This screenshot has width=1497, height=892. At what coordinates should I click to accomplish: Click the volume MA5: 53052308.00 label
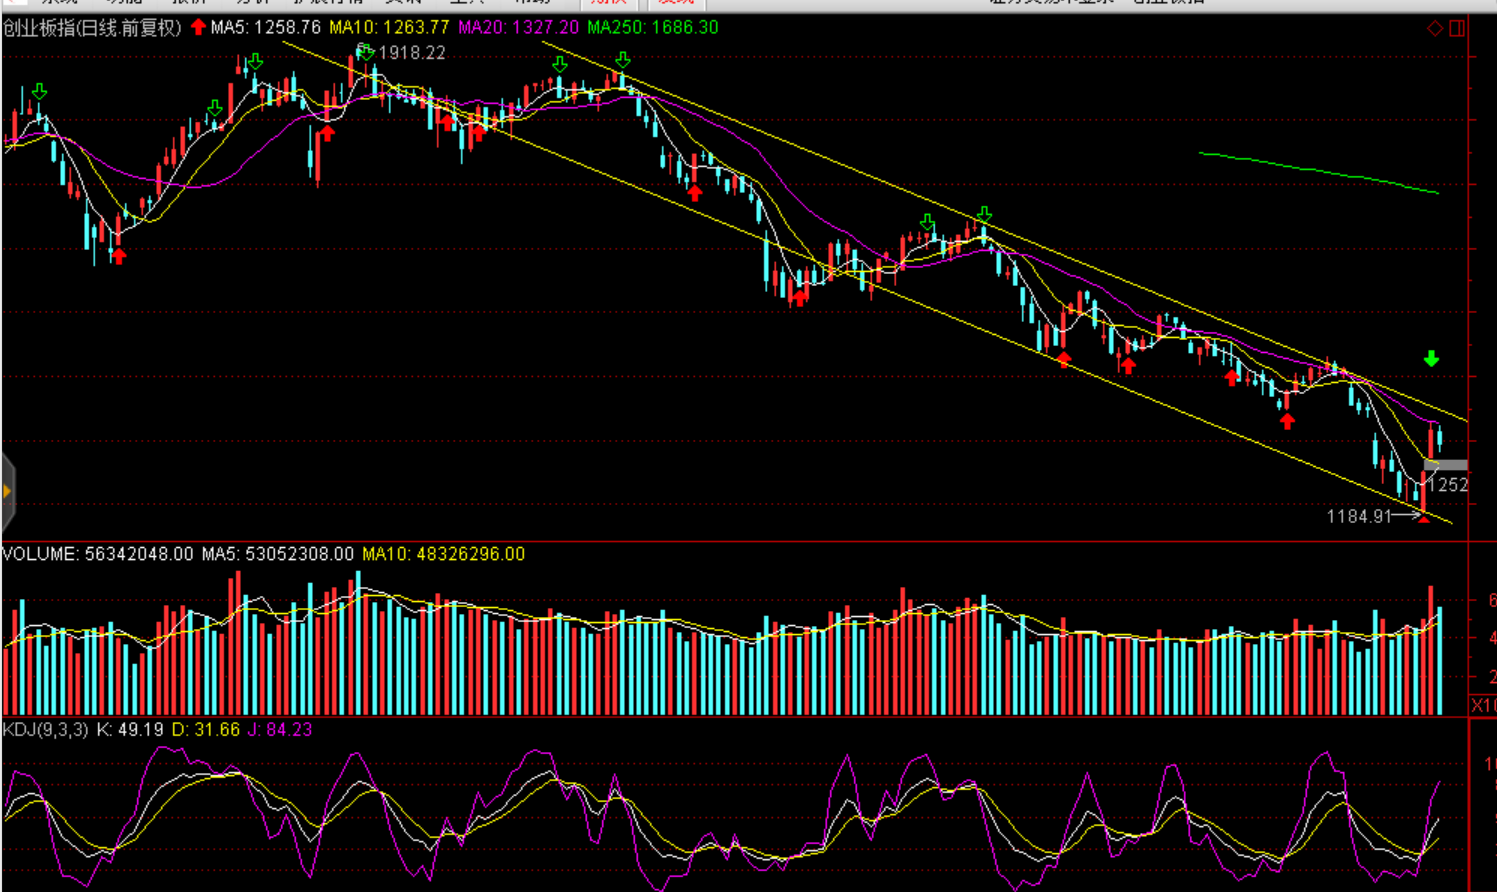[x=277, y=554]
